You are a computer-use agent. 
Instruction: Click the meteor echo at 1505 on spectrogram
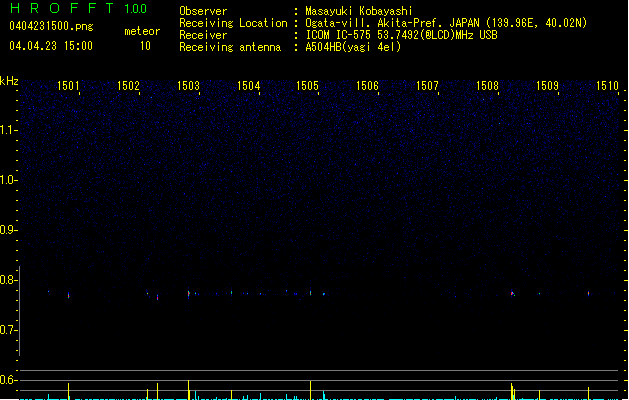coord(310,293)
